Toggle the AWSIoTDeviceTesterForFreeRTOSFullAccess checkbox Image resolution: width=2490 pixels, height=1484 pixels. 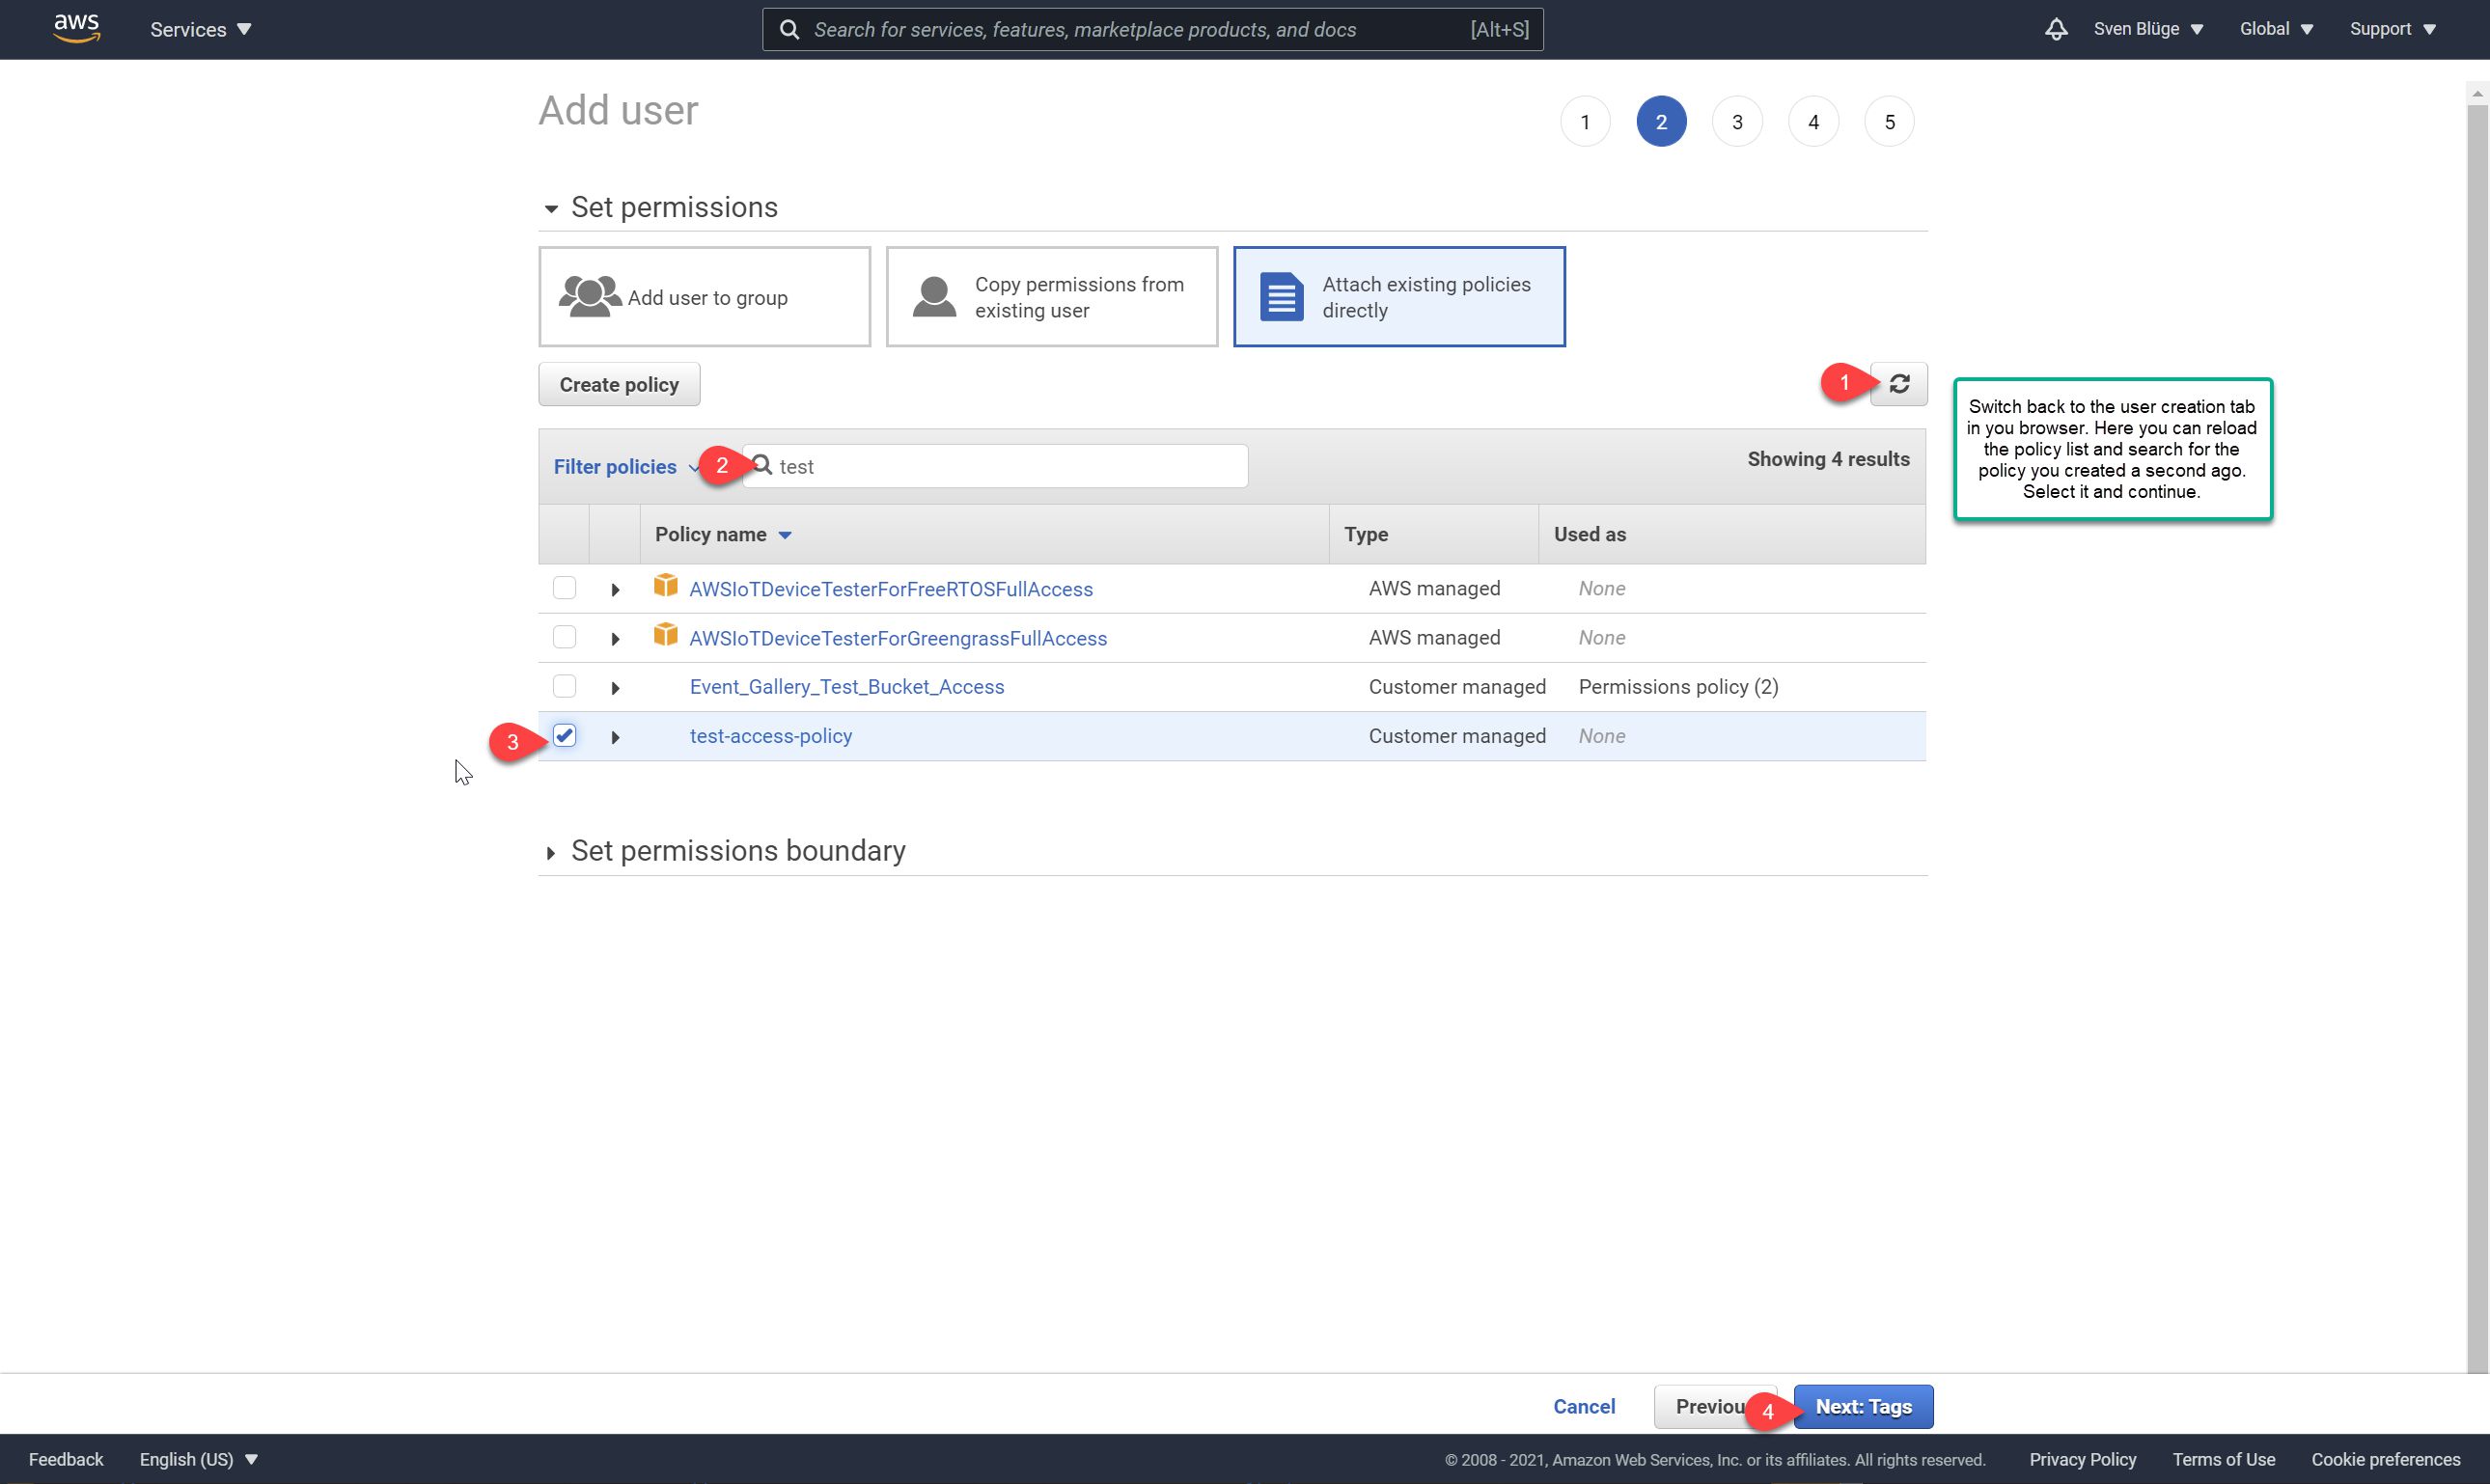(566, 587)
